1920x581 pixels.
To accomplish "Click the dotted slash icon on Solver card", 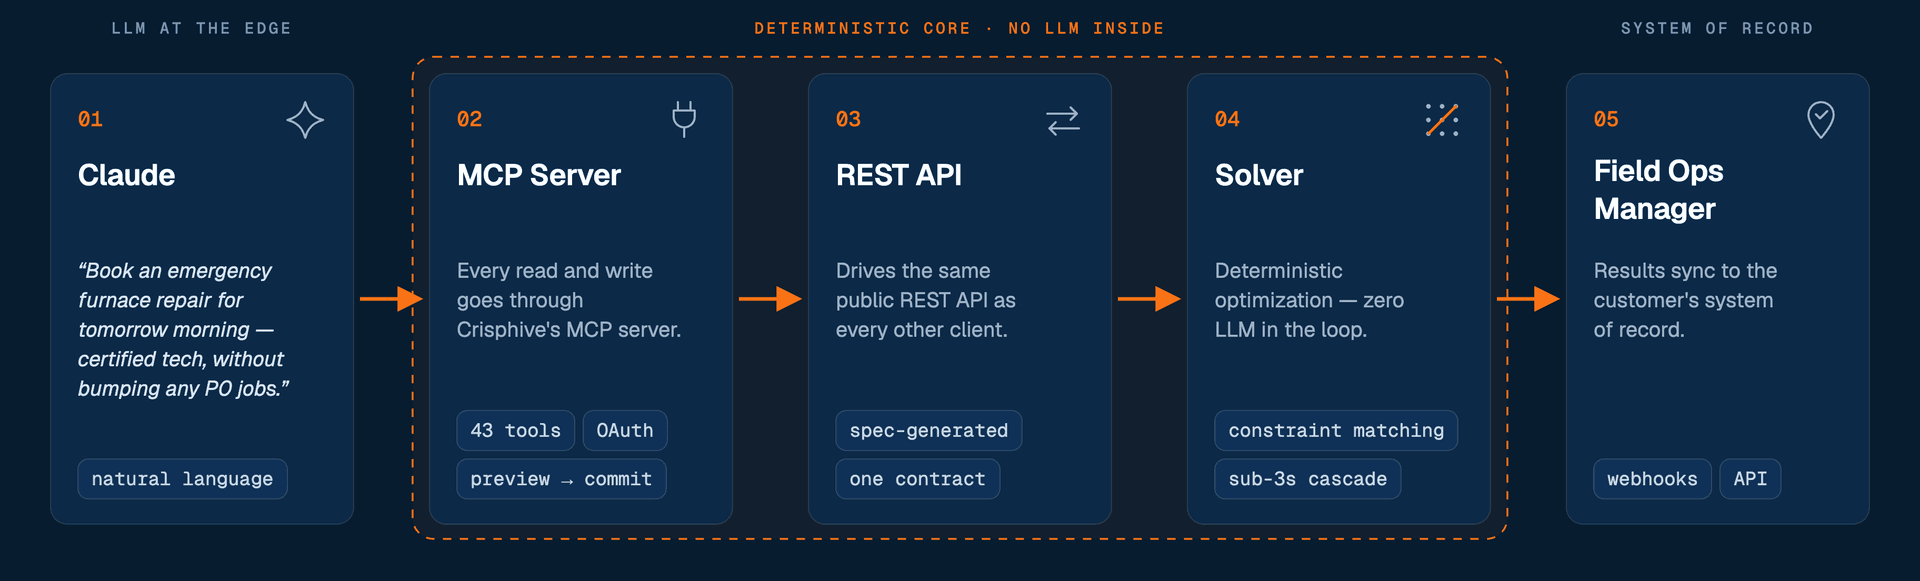I will tap(1442, 120).
